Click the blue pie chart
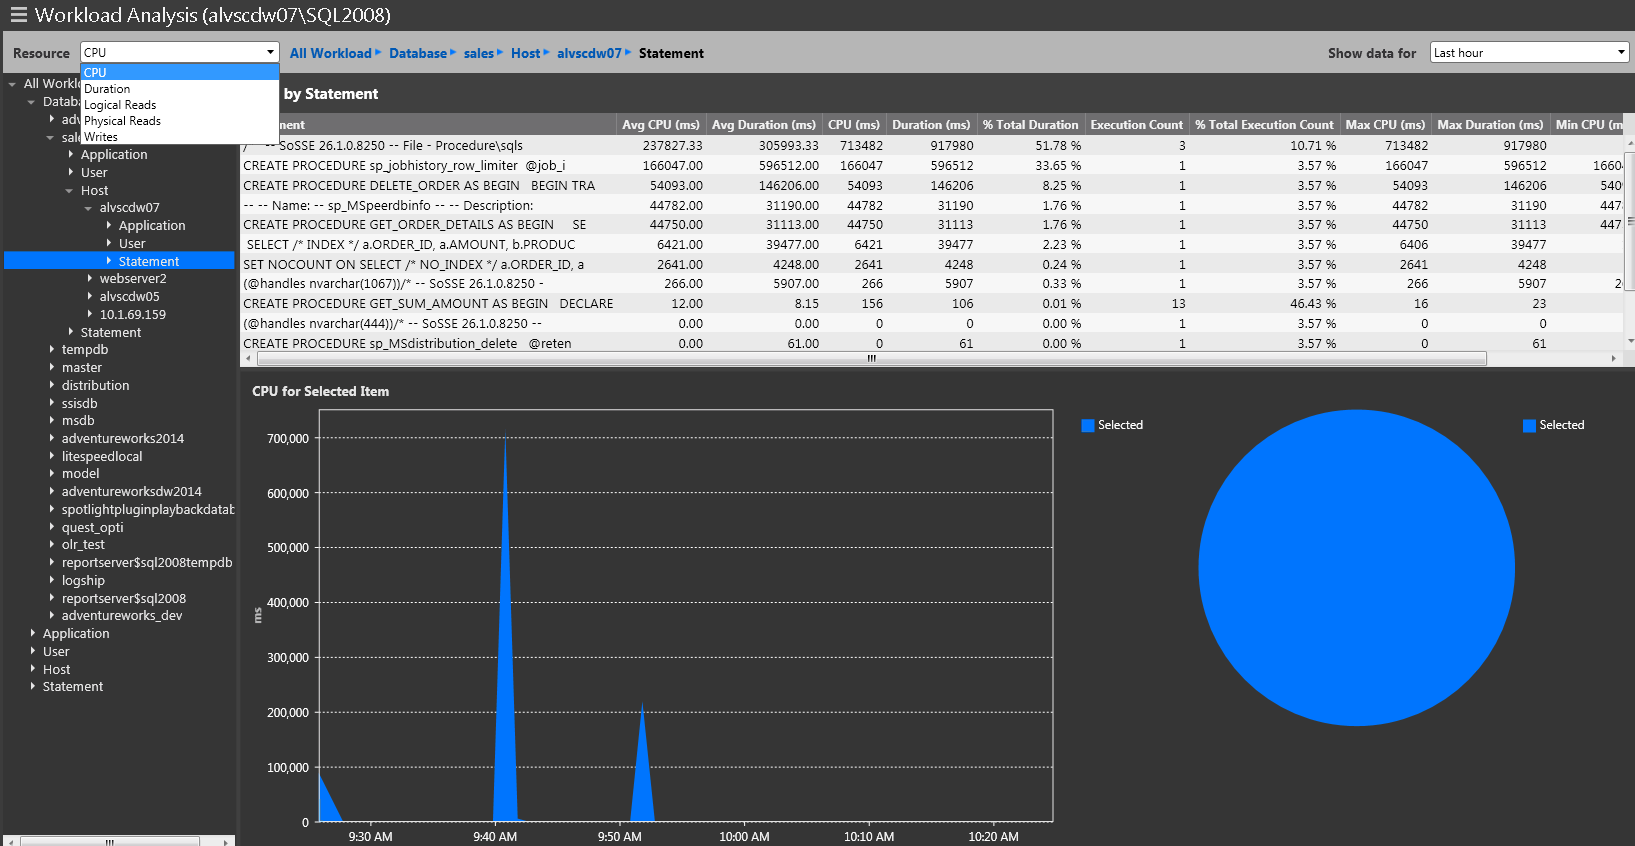Viewport: 1635px width, 846px height. pos(1356,568)
